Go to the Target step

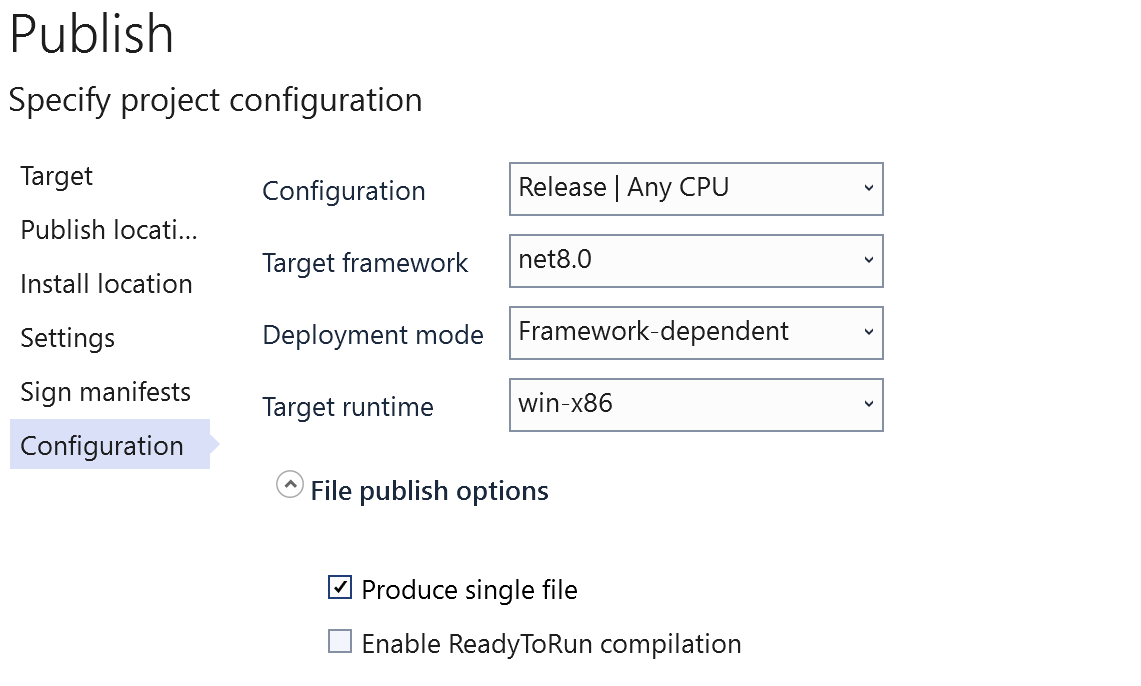57,177
